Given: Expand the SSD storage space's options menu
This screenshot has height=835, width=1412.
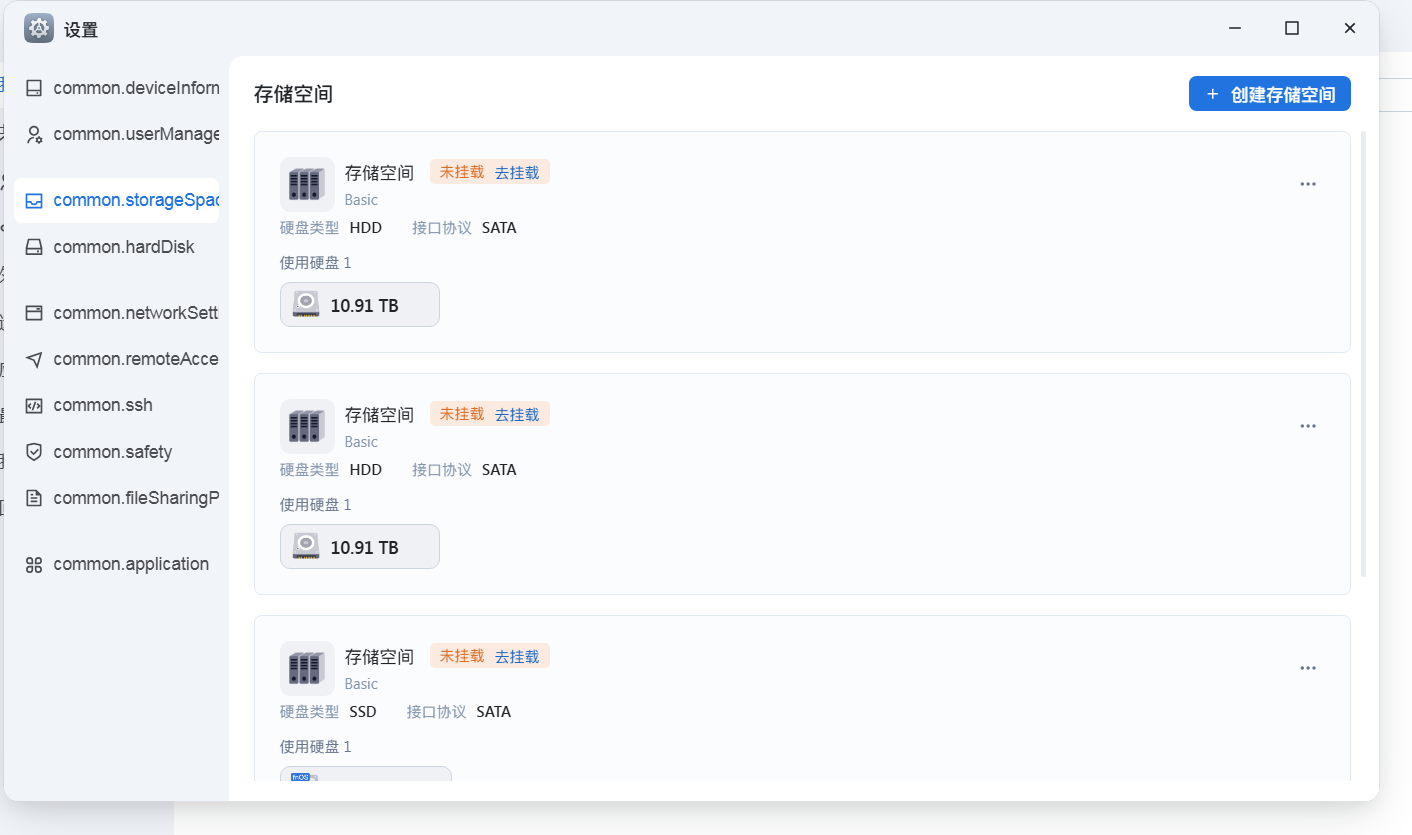Looking at the screenshot, I should click(1308, 668).
